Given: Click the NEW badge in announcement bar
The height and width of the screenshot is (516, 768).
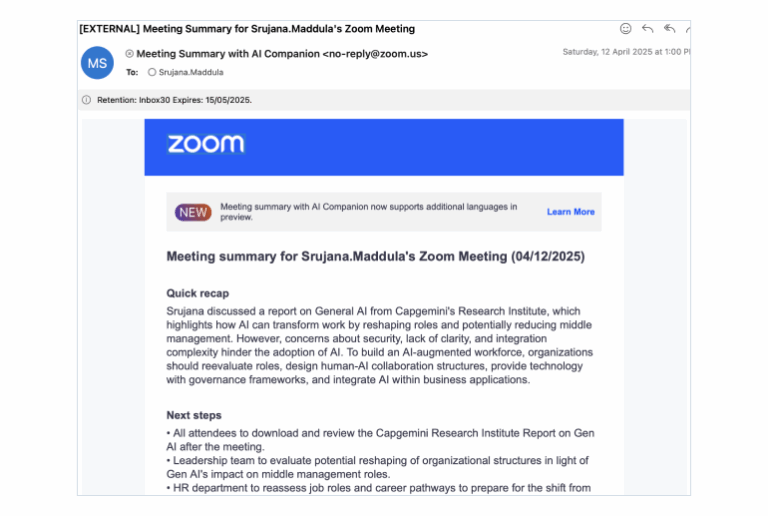Looking at the screenshot, I should (193, 212).
